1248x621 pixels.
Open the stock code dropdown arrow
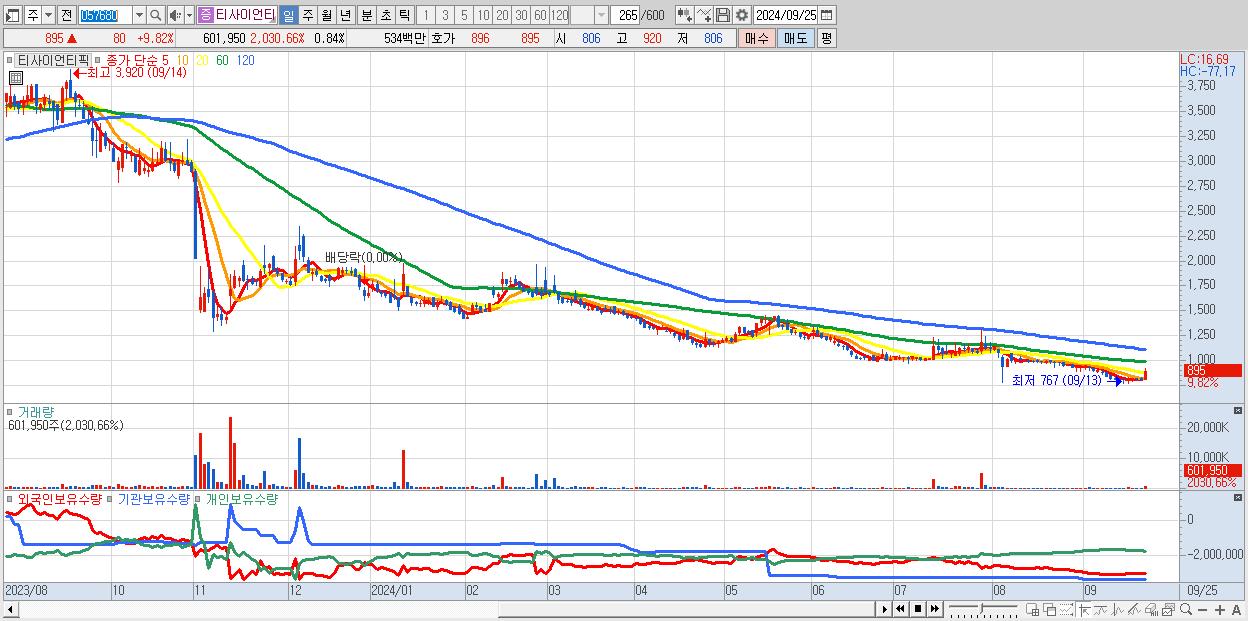(139, 15)
